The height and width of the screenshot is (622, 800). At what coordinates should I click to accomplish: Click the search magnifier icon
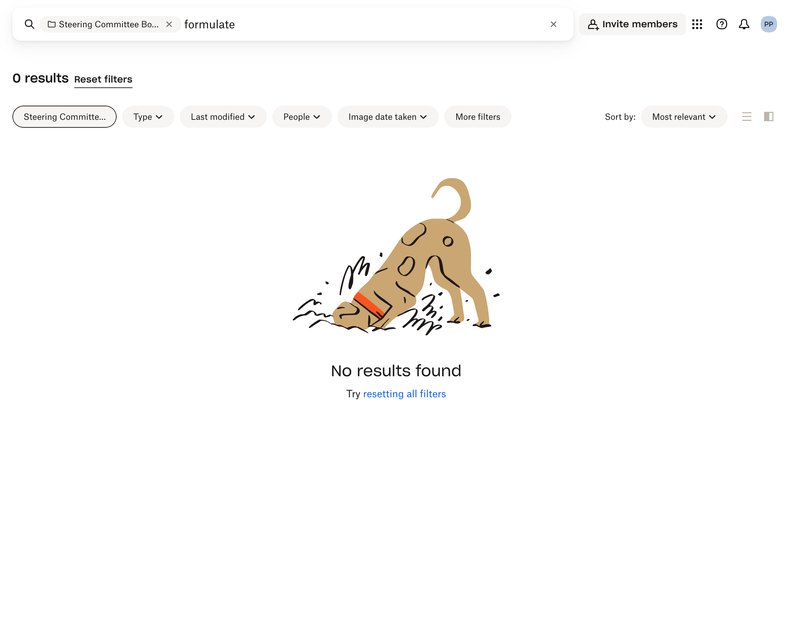point(30,24)
